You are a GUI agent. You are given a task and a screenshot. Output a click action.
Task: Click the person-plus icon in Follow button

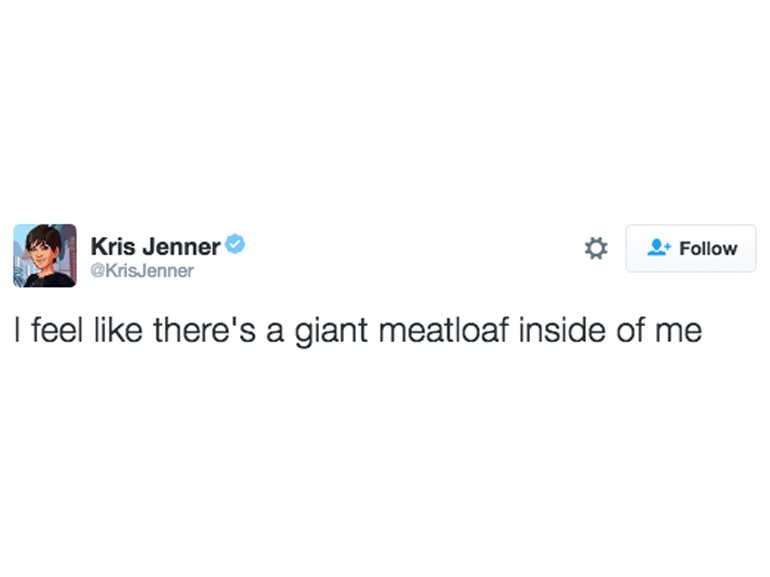coord(658,248)
